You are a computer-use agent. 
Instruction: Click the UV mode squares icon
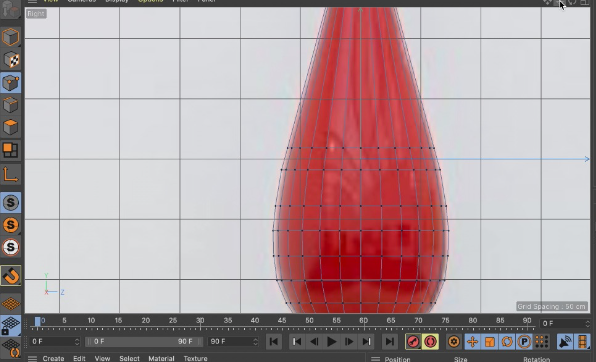pyautogui.click(x=11, y=150)
